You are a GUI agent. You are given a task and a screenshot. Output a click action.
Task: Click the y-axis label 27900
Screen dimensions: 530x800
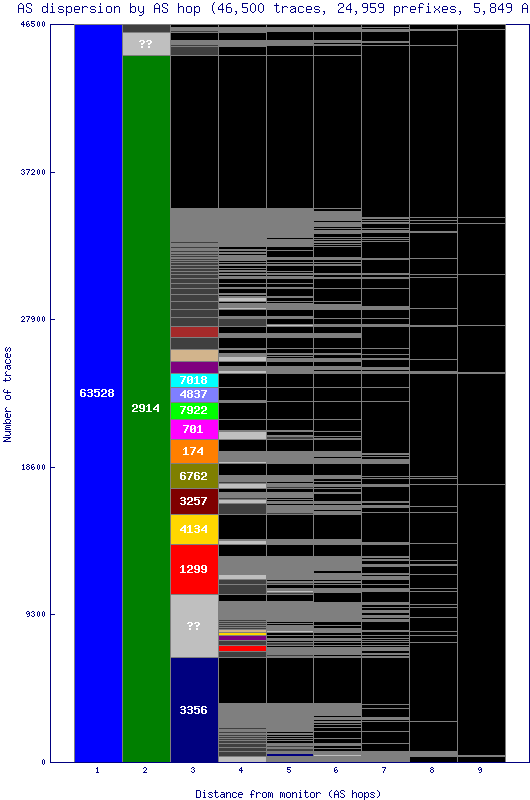33,319
